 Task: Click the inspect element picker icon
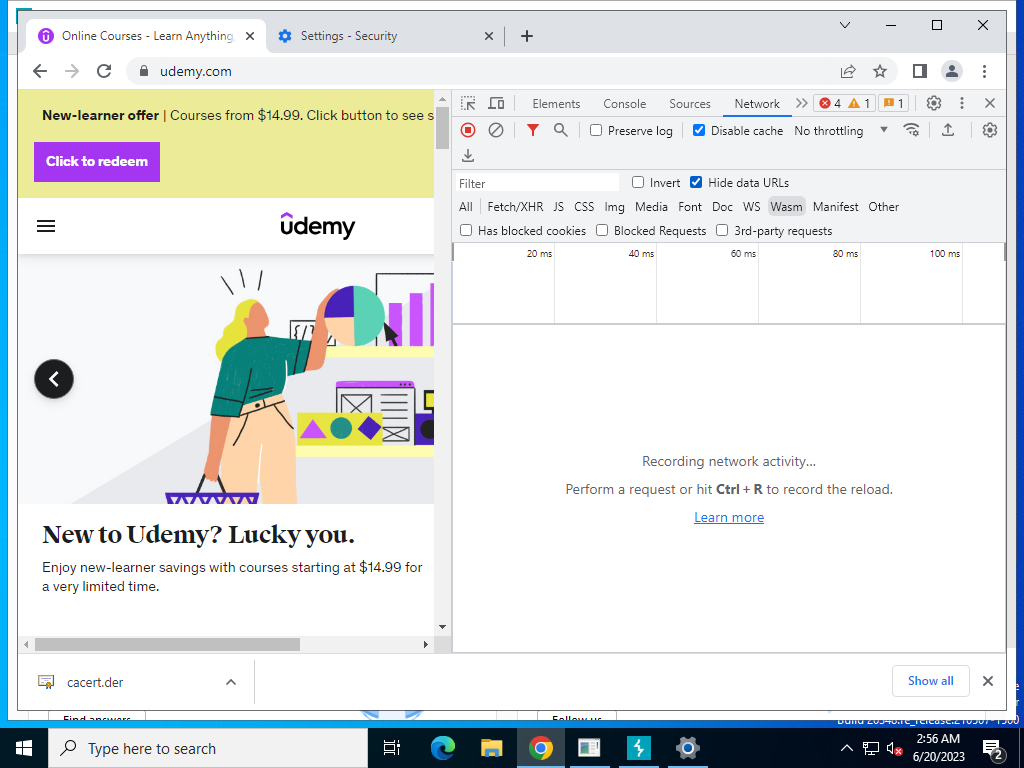pyautogui.click(x=468, y=103)
